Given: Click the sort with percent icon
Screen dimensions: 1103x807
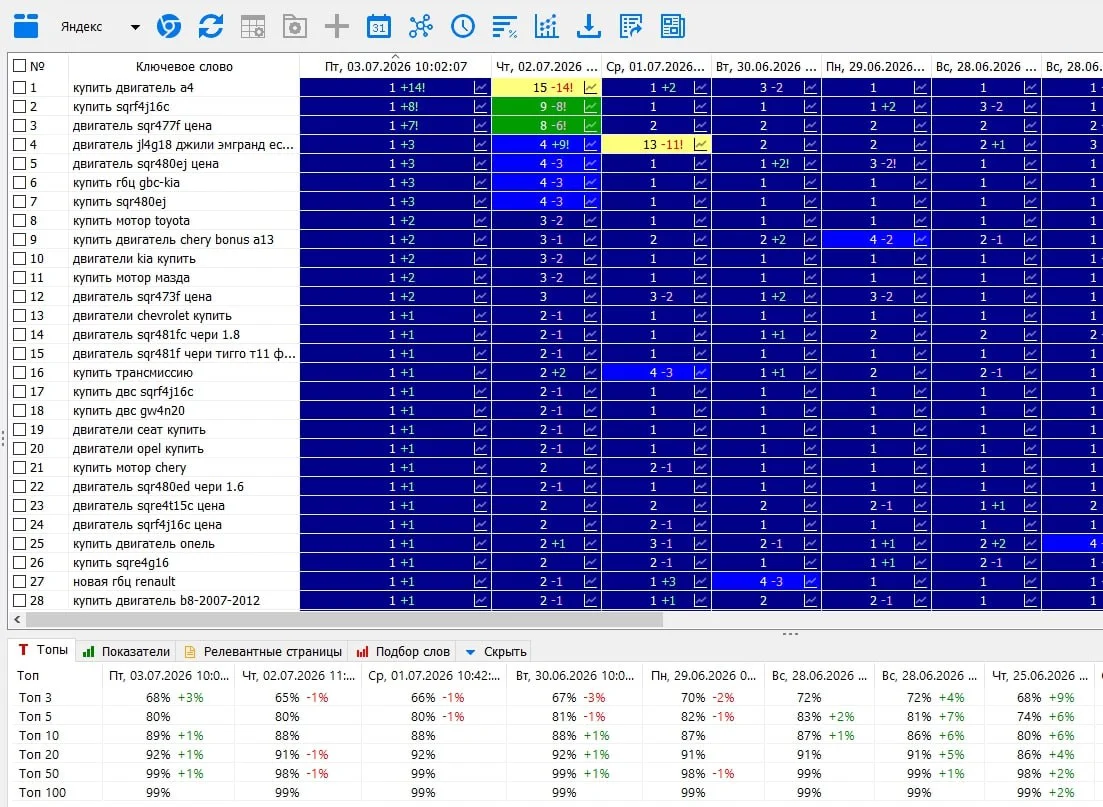Looking at the screenshot, I should (x=505, y=27).
